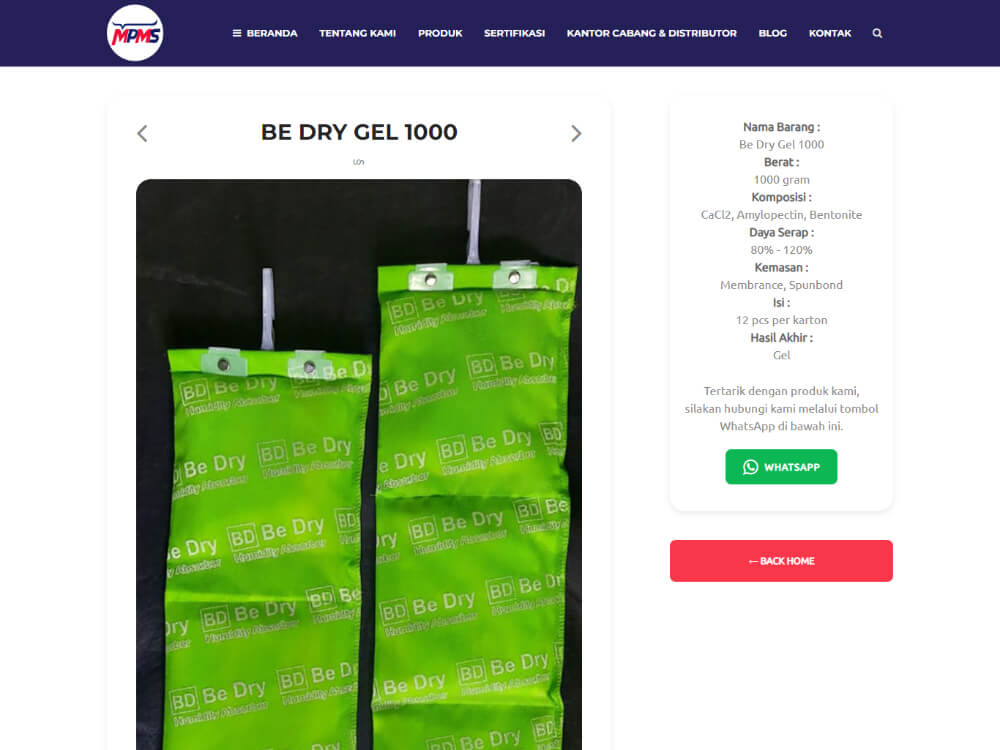1000x750 pixels.
Task: Click the Beranda text in navigation
Action: 272,33
